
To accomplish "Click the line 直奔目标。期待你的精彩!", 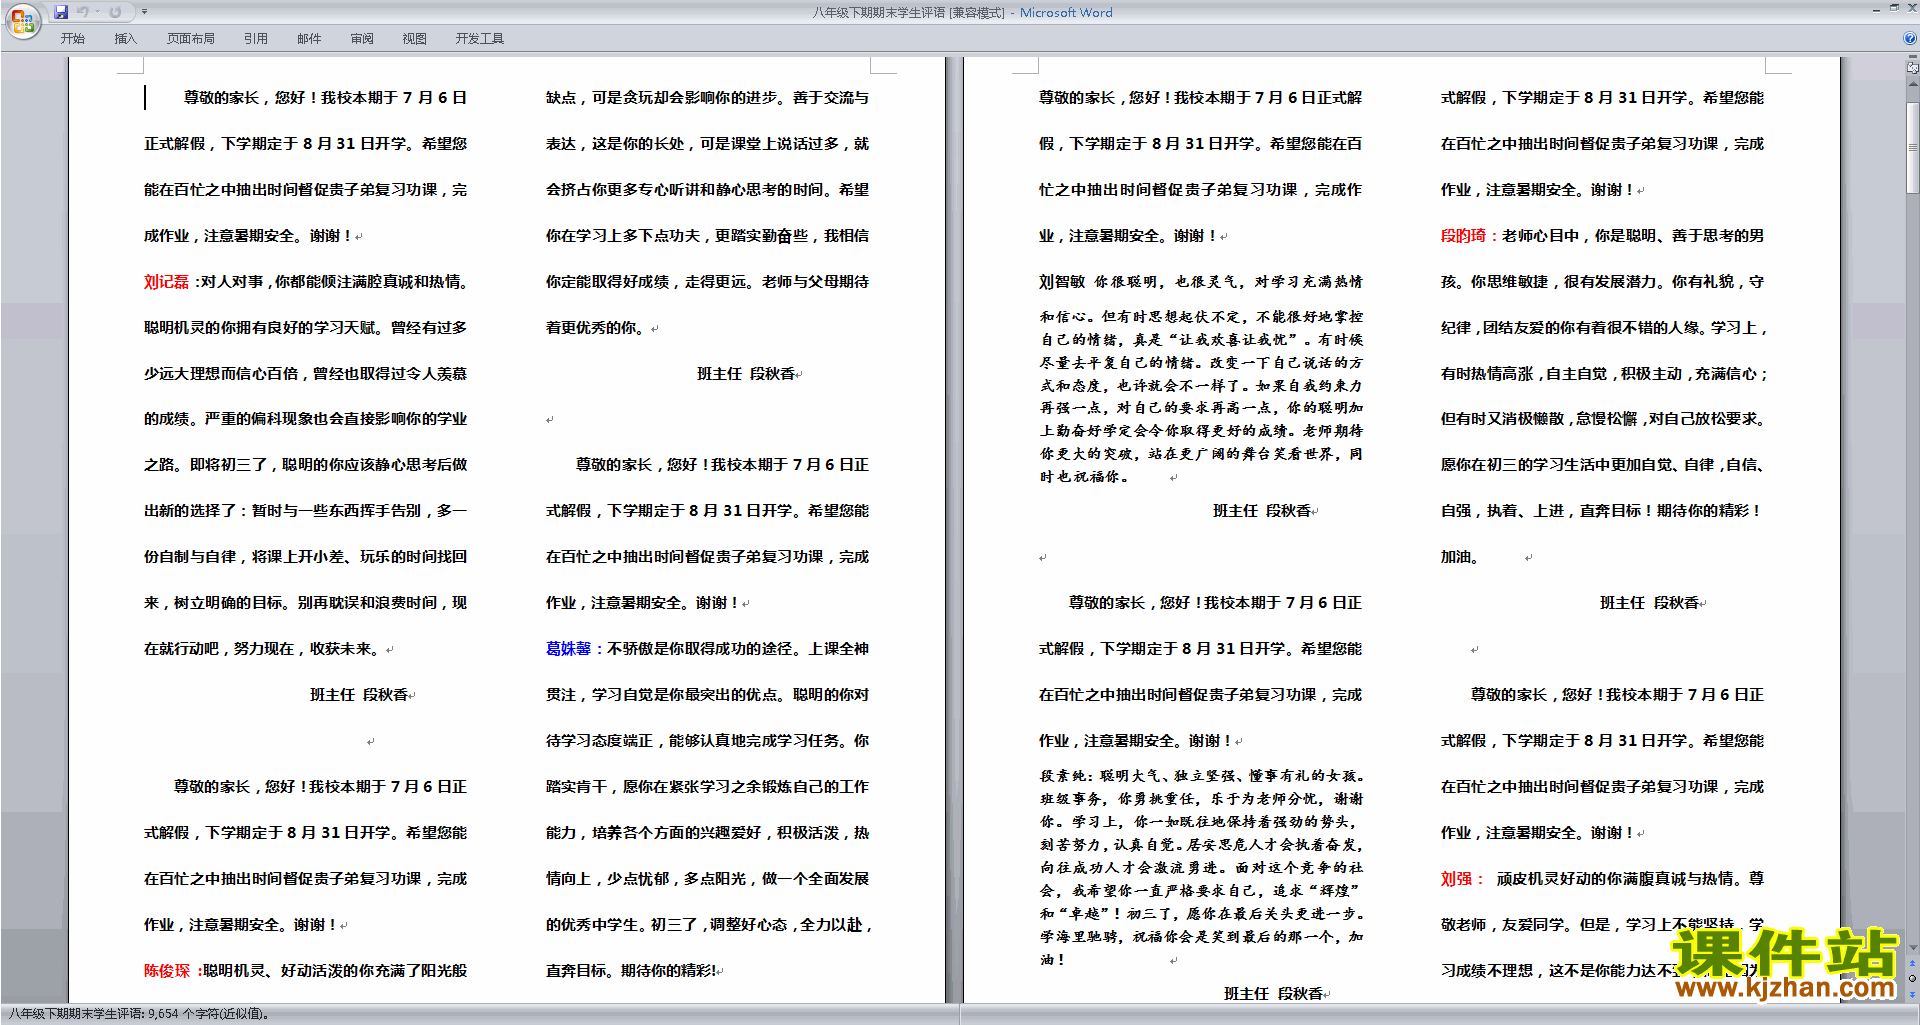I will tap(631, 971).
